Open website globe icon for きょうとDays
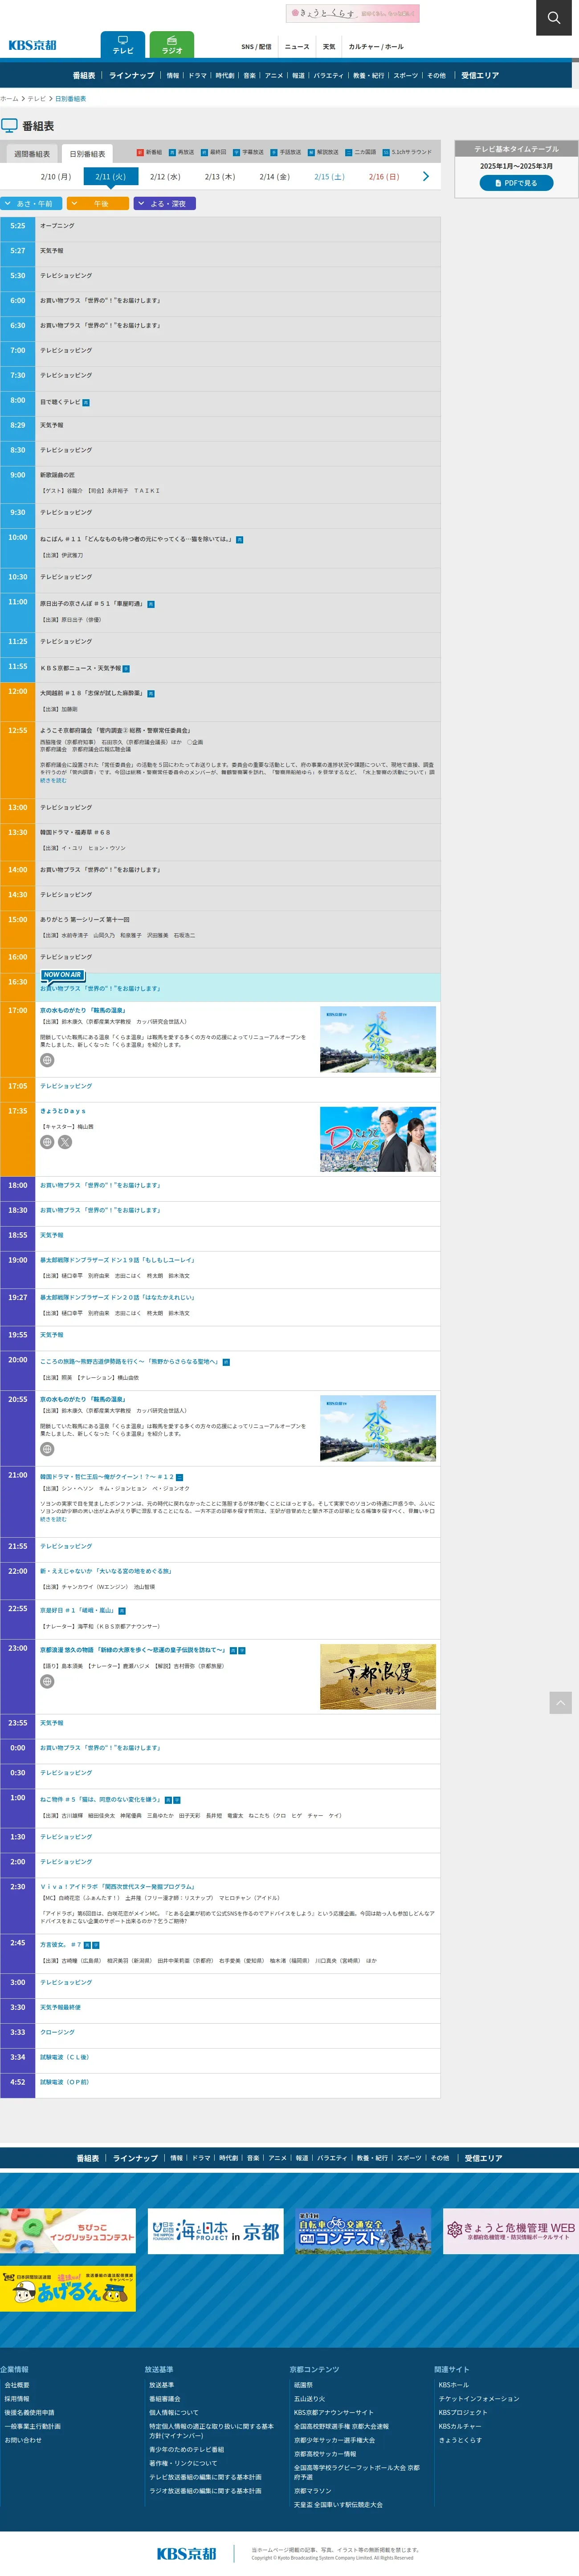 (x=47, y=1142)
